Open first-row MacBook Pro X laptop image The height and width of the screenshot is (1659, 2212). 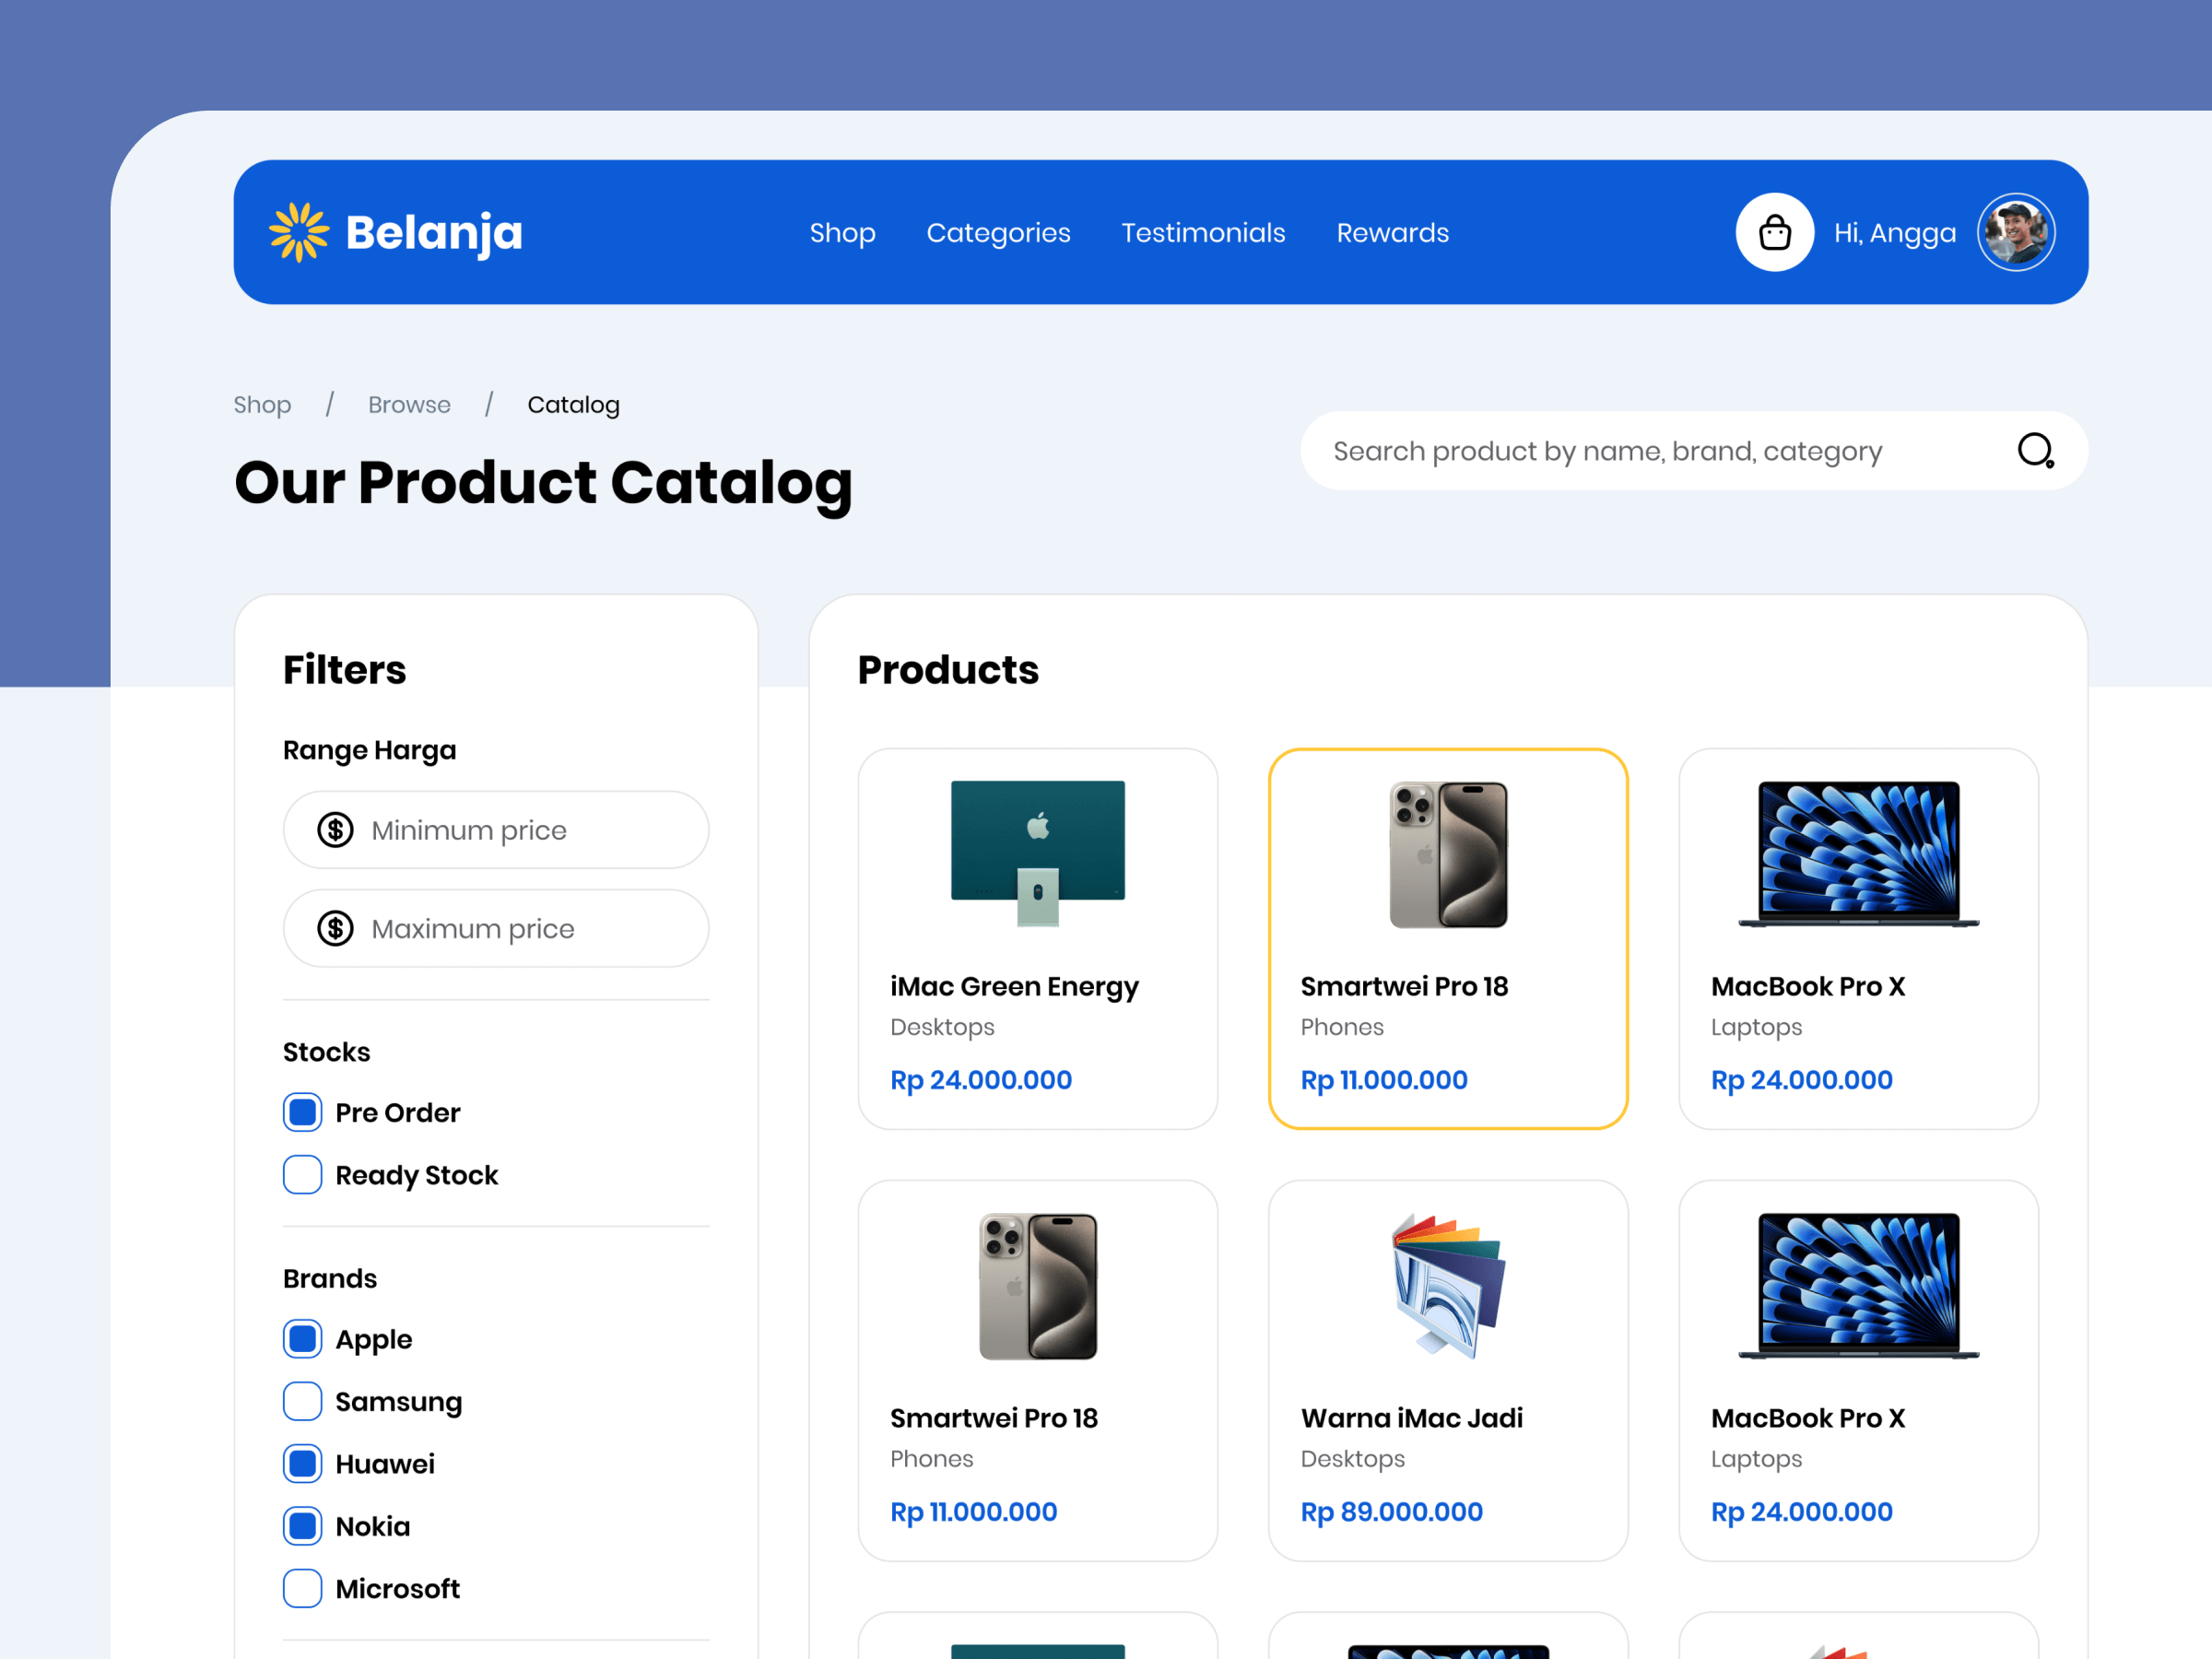(1858, 854)
